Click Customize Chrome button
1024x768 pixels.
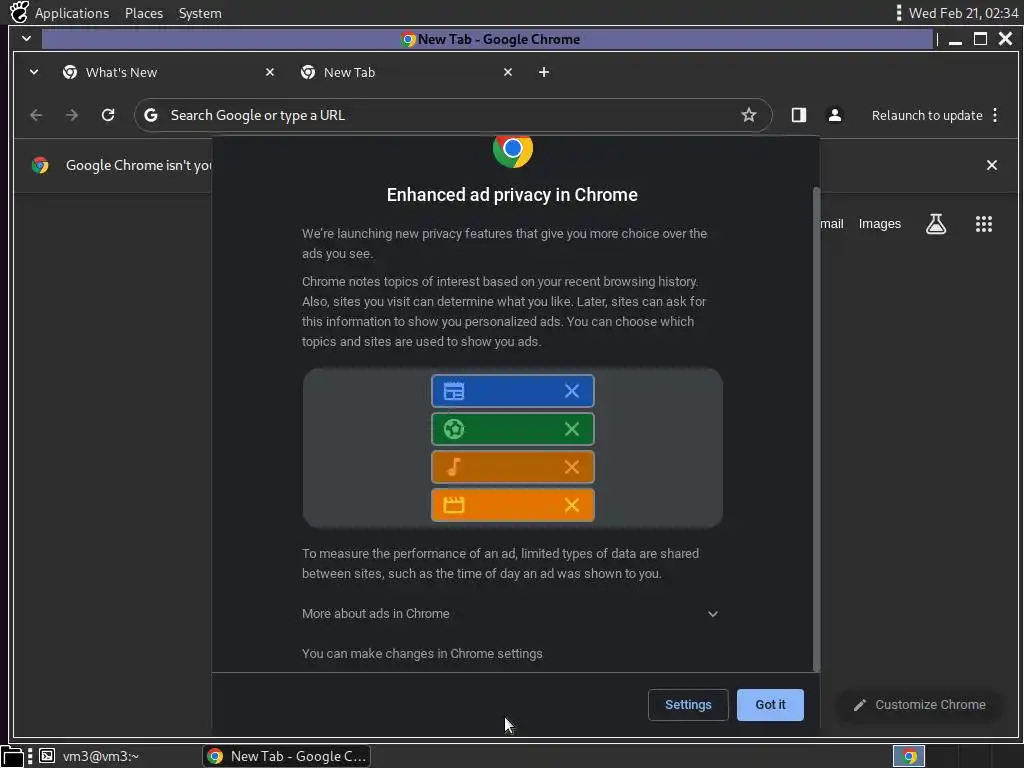tap(919, 705)
